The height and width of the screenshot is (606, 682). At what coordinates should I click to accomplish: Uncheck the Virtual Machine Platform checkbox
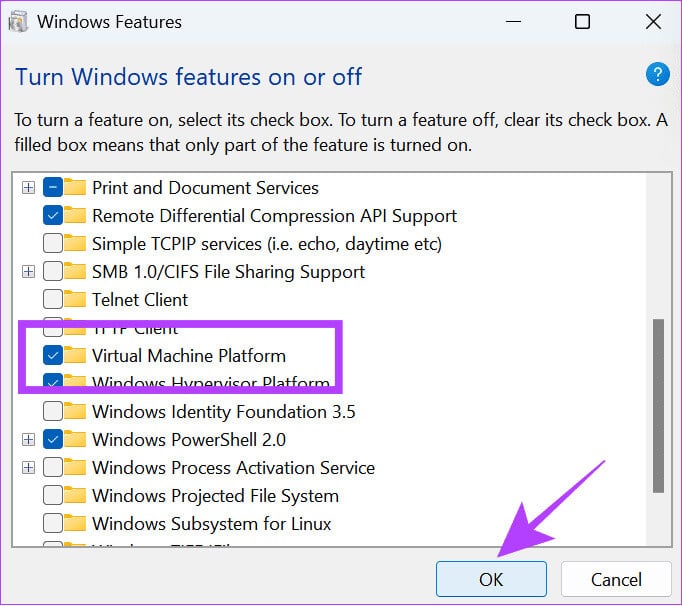[53, 355]
